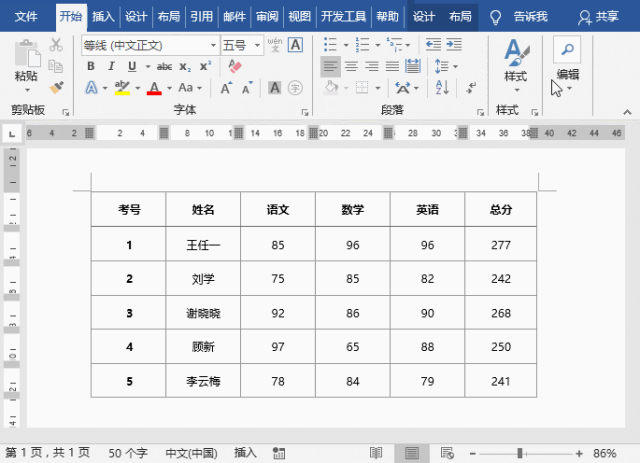Toggle strikethrough abc formatting
640x463 pixels.
click(164, 66)
